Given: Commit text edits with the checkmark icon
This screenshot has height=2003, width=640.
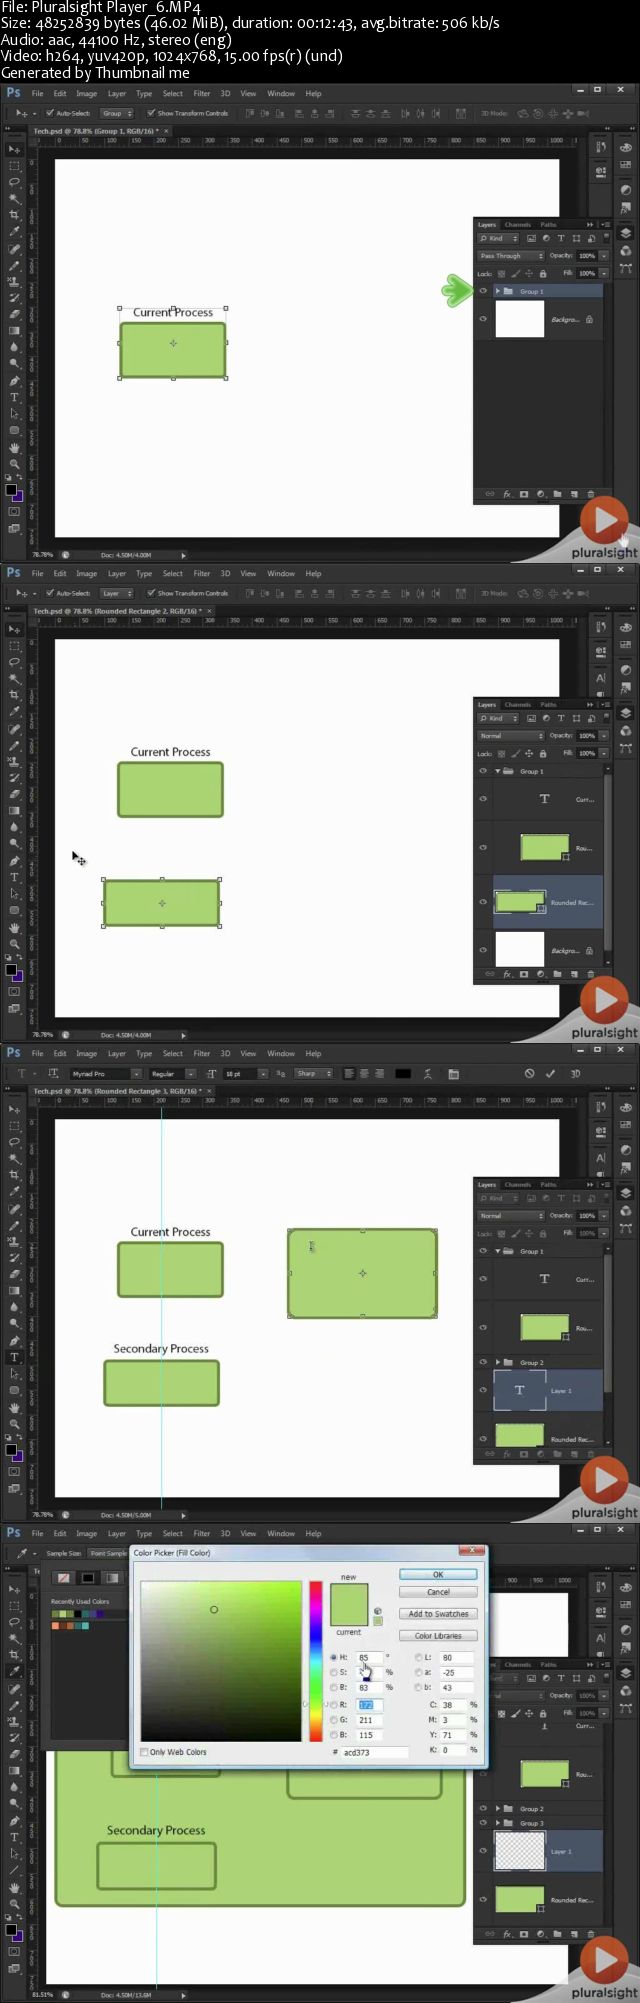Looking at the screenshot, I should coord(550,1073).
